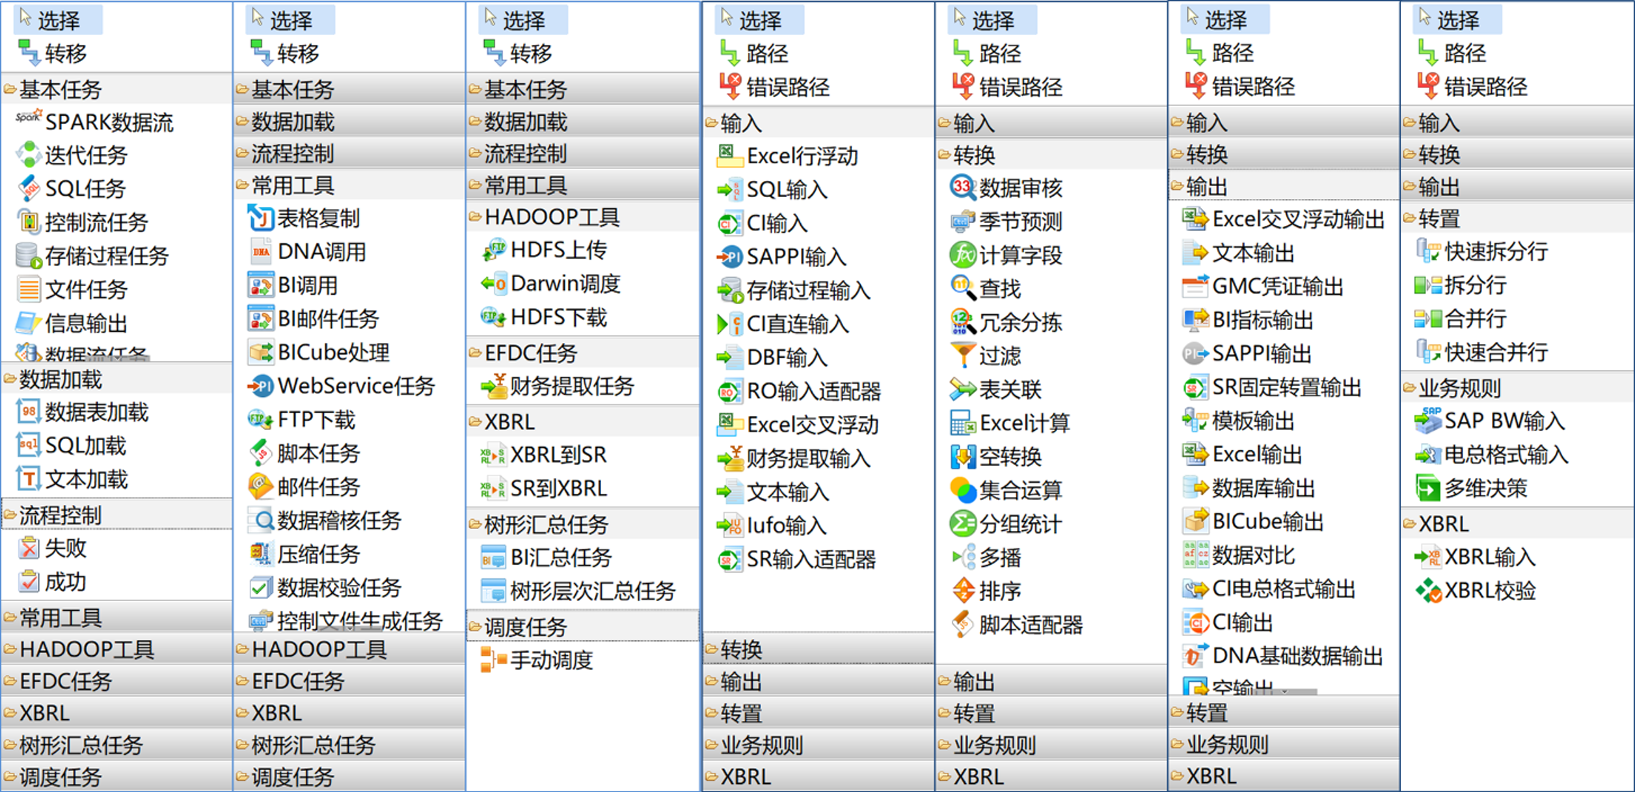
Task: Select the 多维决策 rule item
Action: [x=1484, y=489]
